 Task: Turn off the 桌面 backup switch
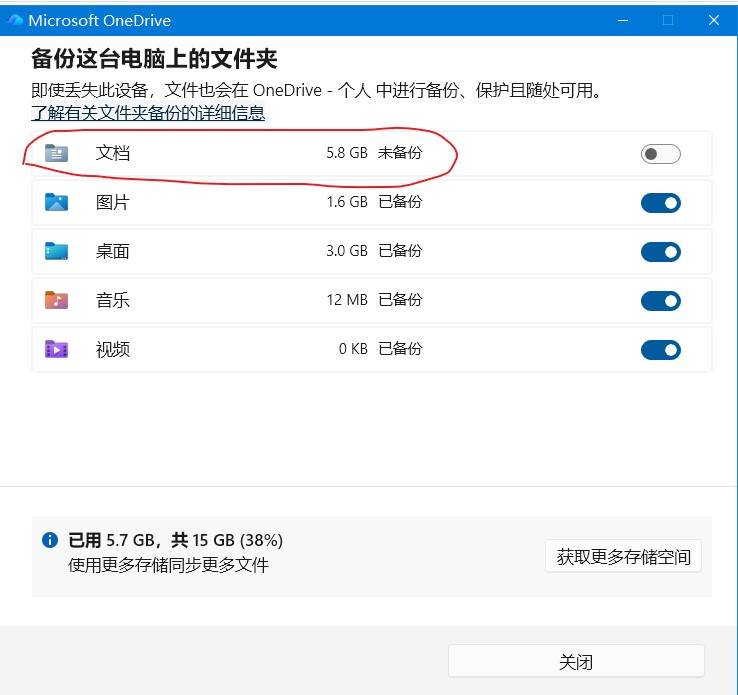660,252
